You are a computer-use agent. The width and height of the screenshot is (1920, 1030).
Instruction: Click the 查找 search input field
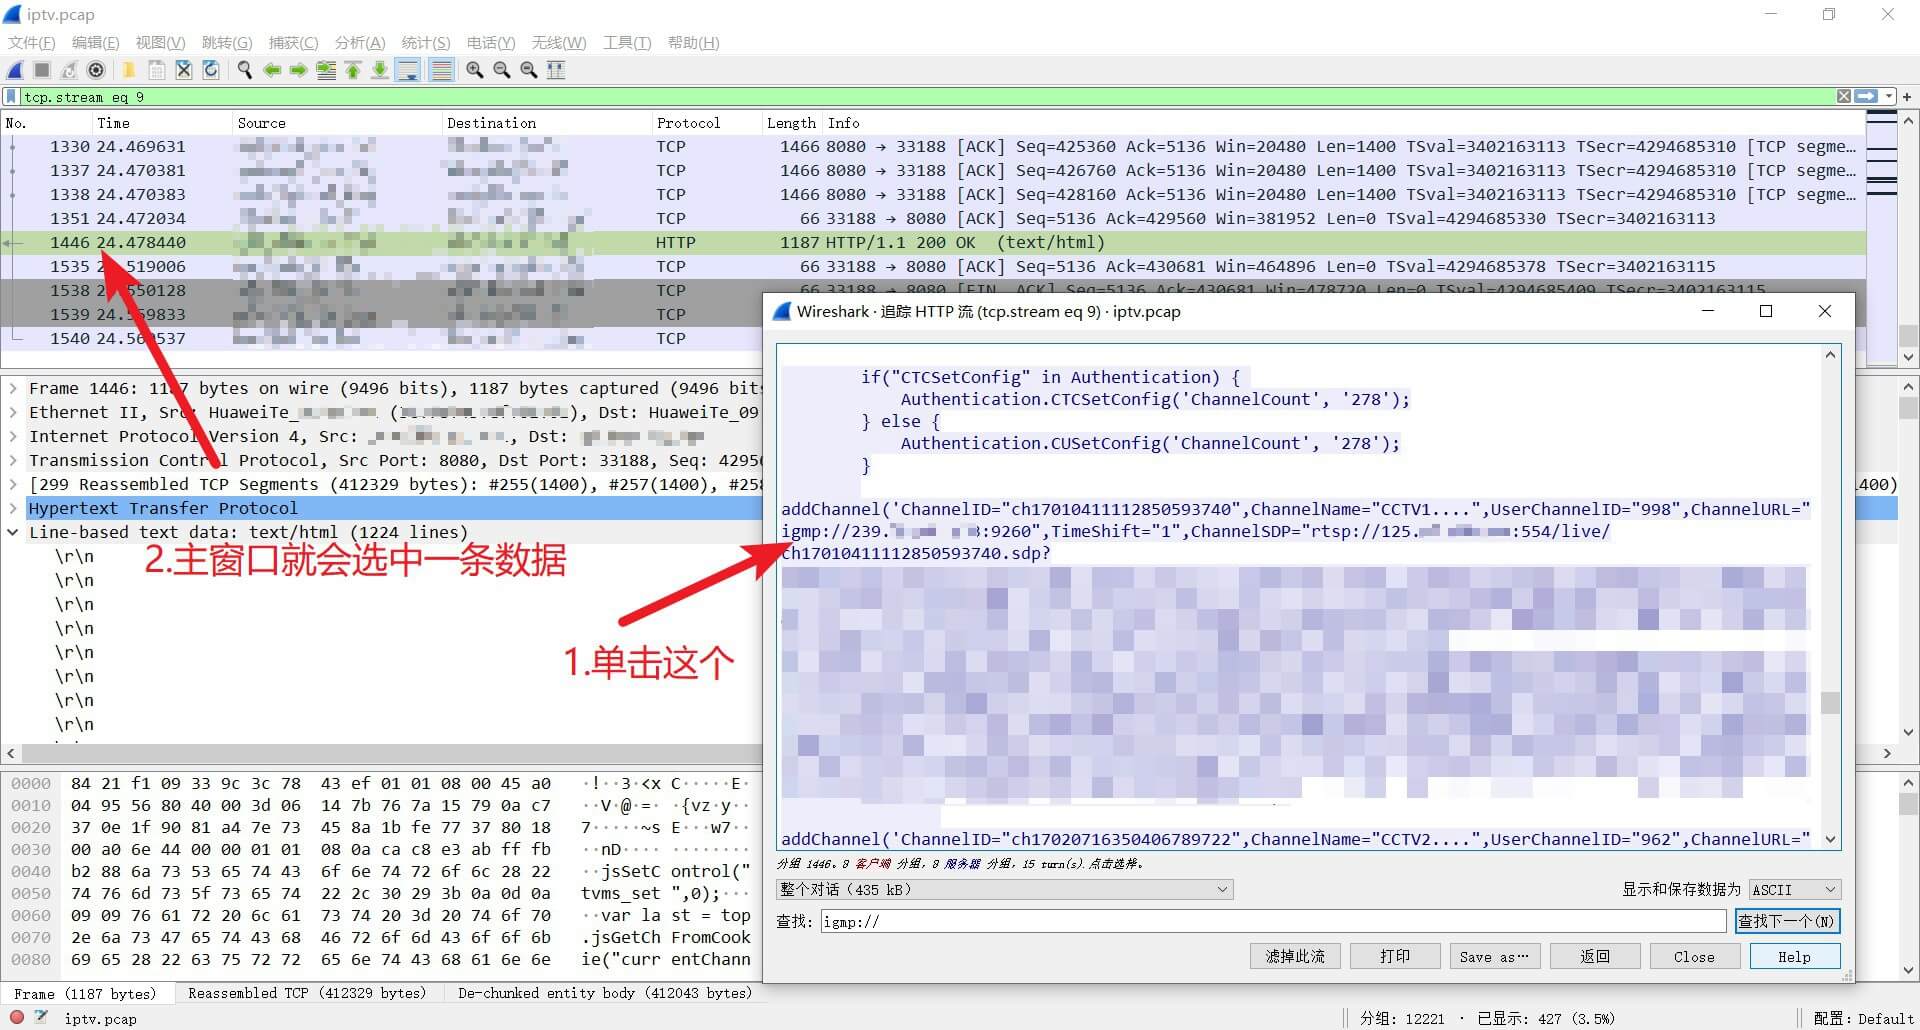(x=1270, y=921)
